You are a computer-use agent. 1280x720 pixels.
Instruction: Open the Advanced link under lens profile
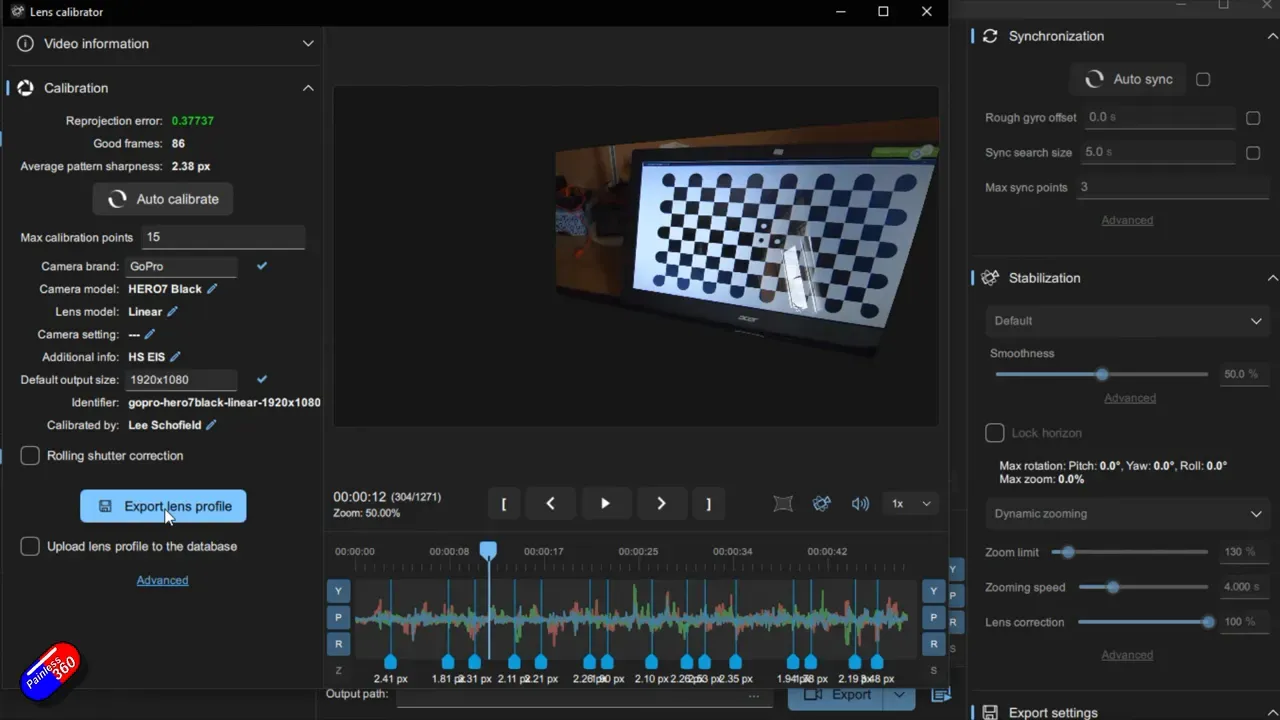[x=162, y=580]
